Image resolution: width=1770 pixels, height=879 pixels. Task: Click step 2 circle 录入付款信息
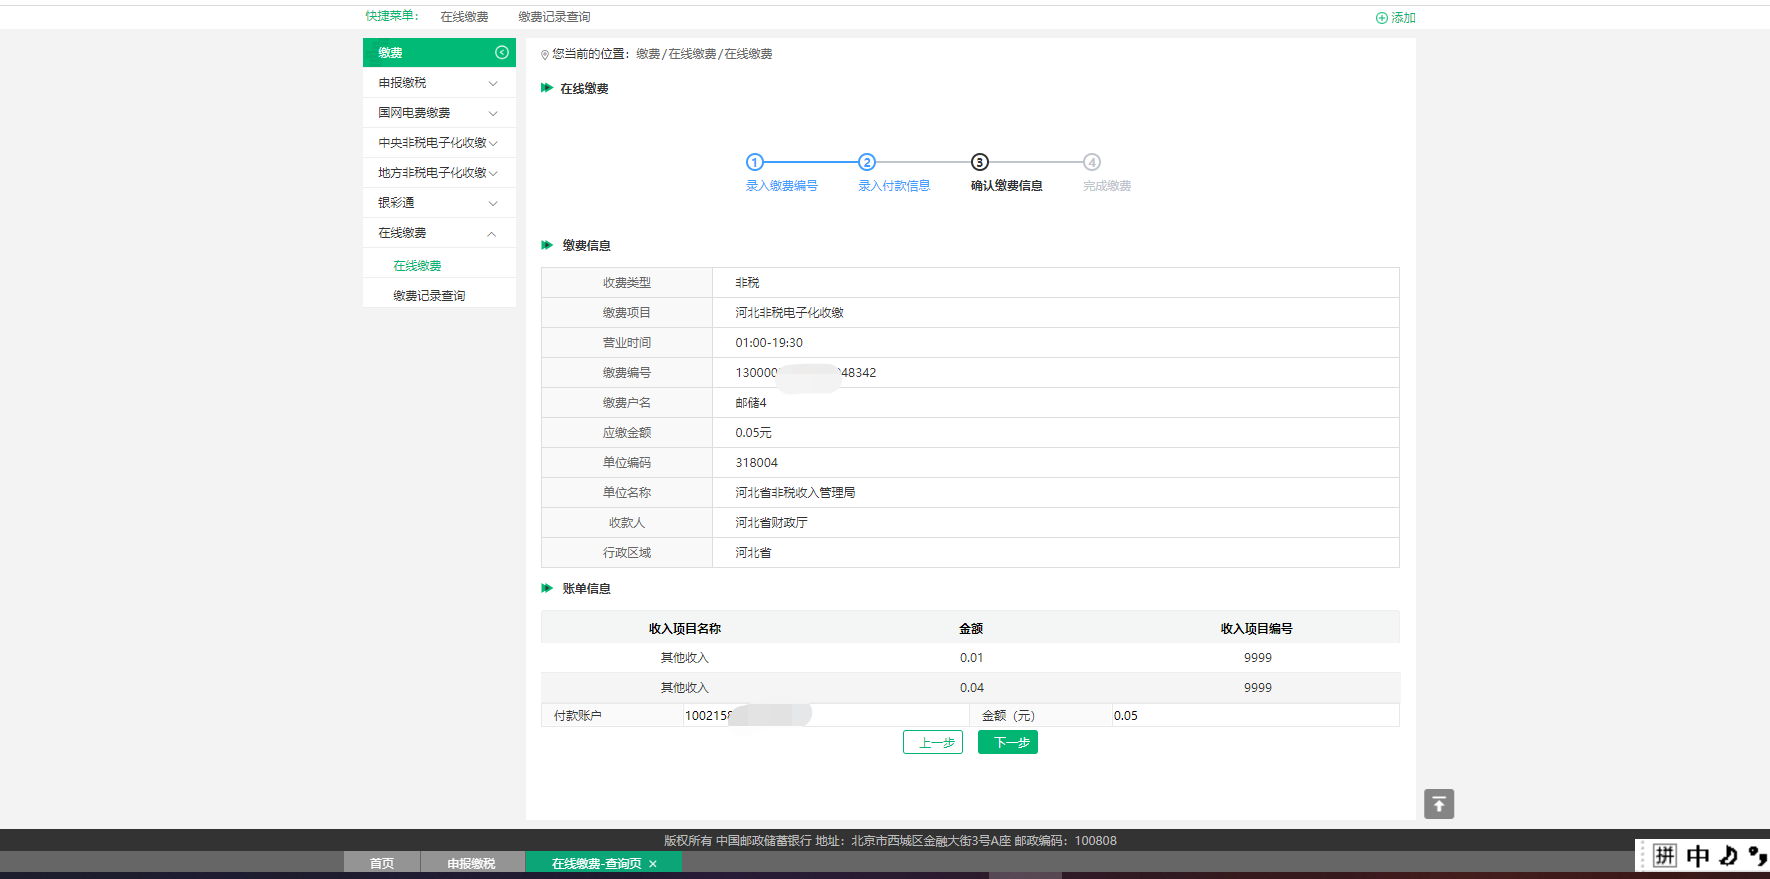coord(867,162)
